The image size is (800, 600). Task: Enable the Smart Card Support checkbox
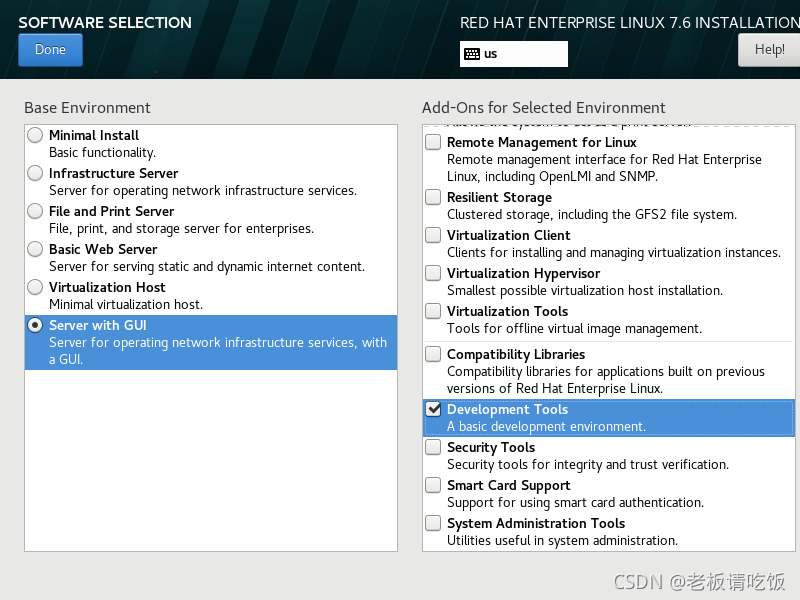tap(433, 485)
